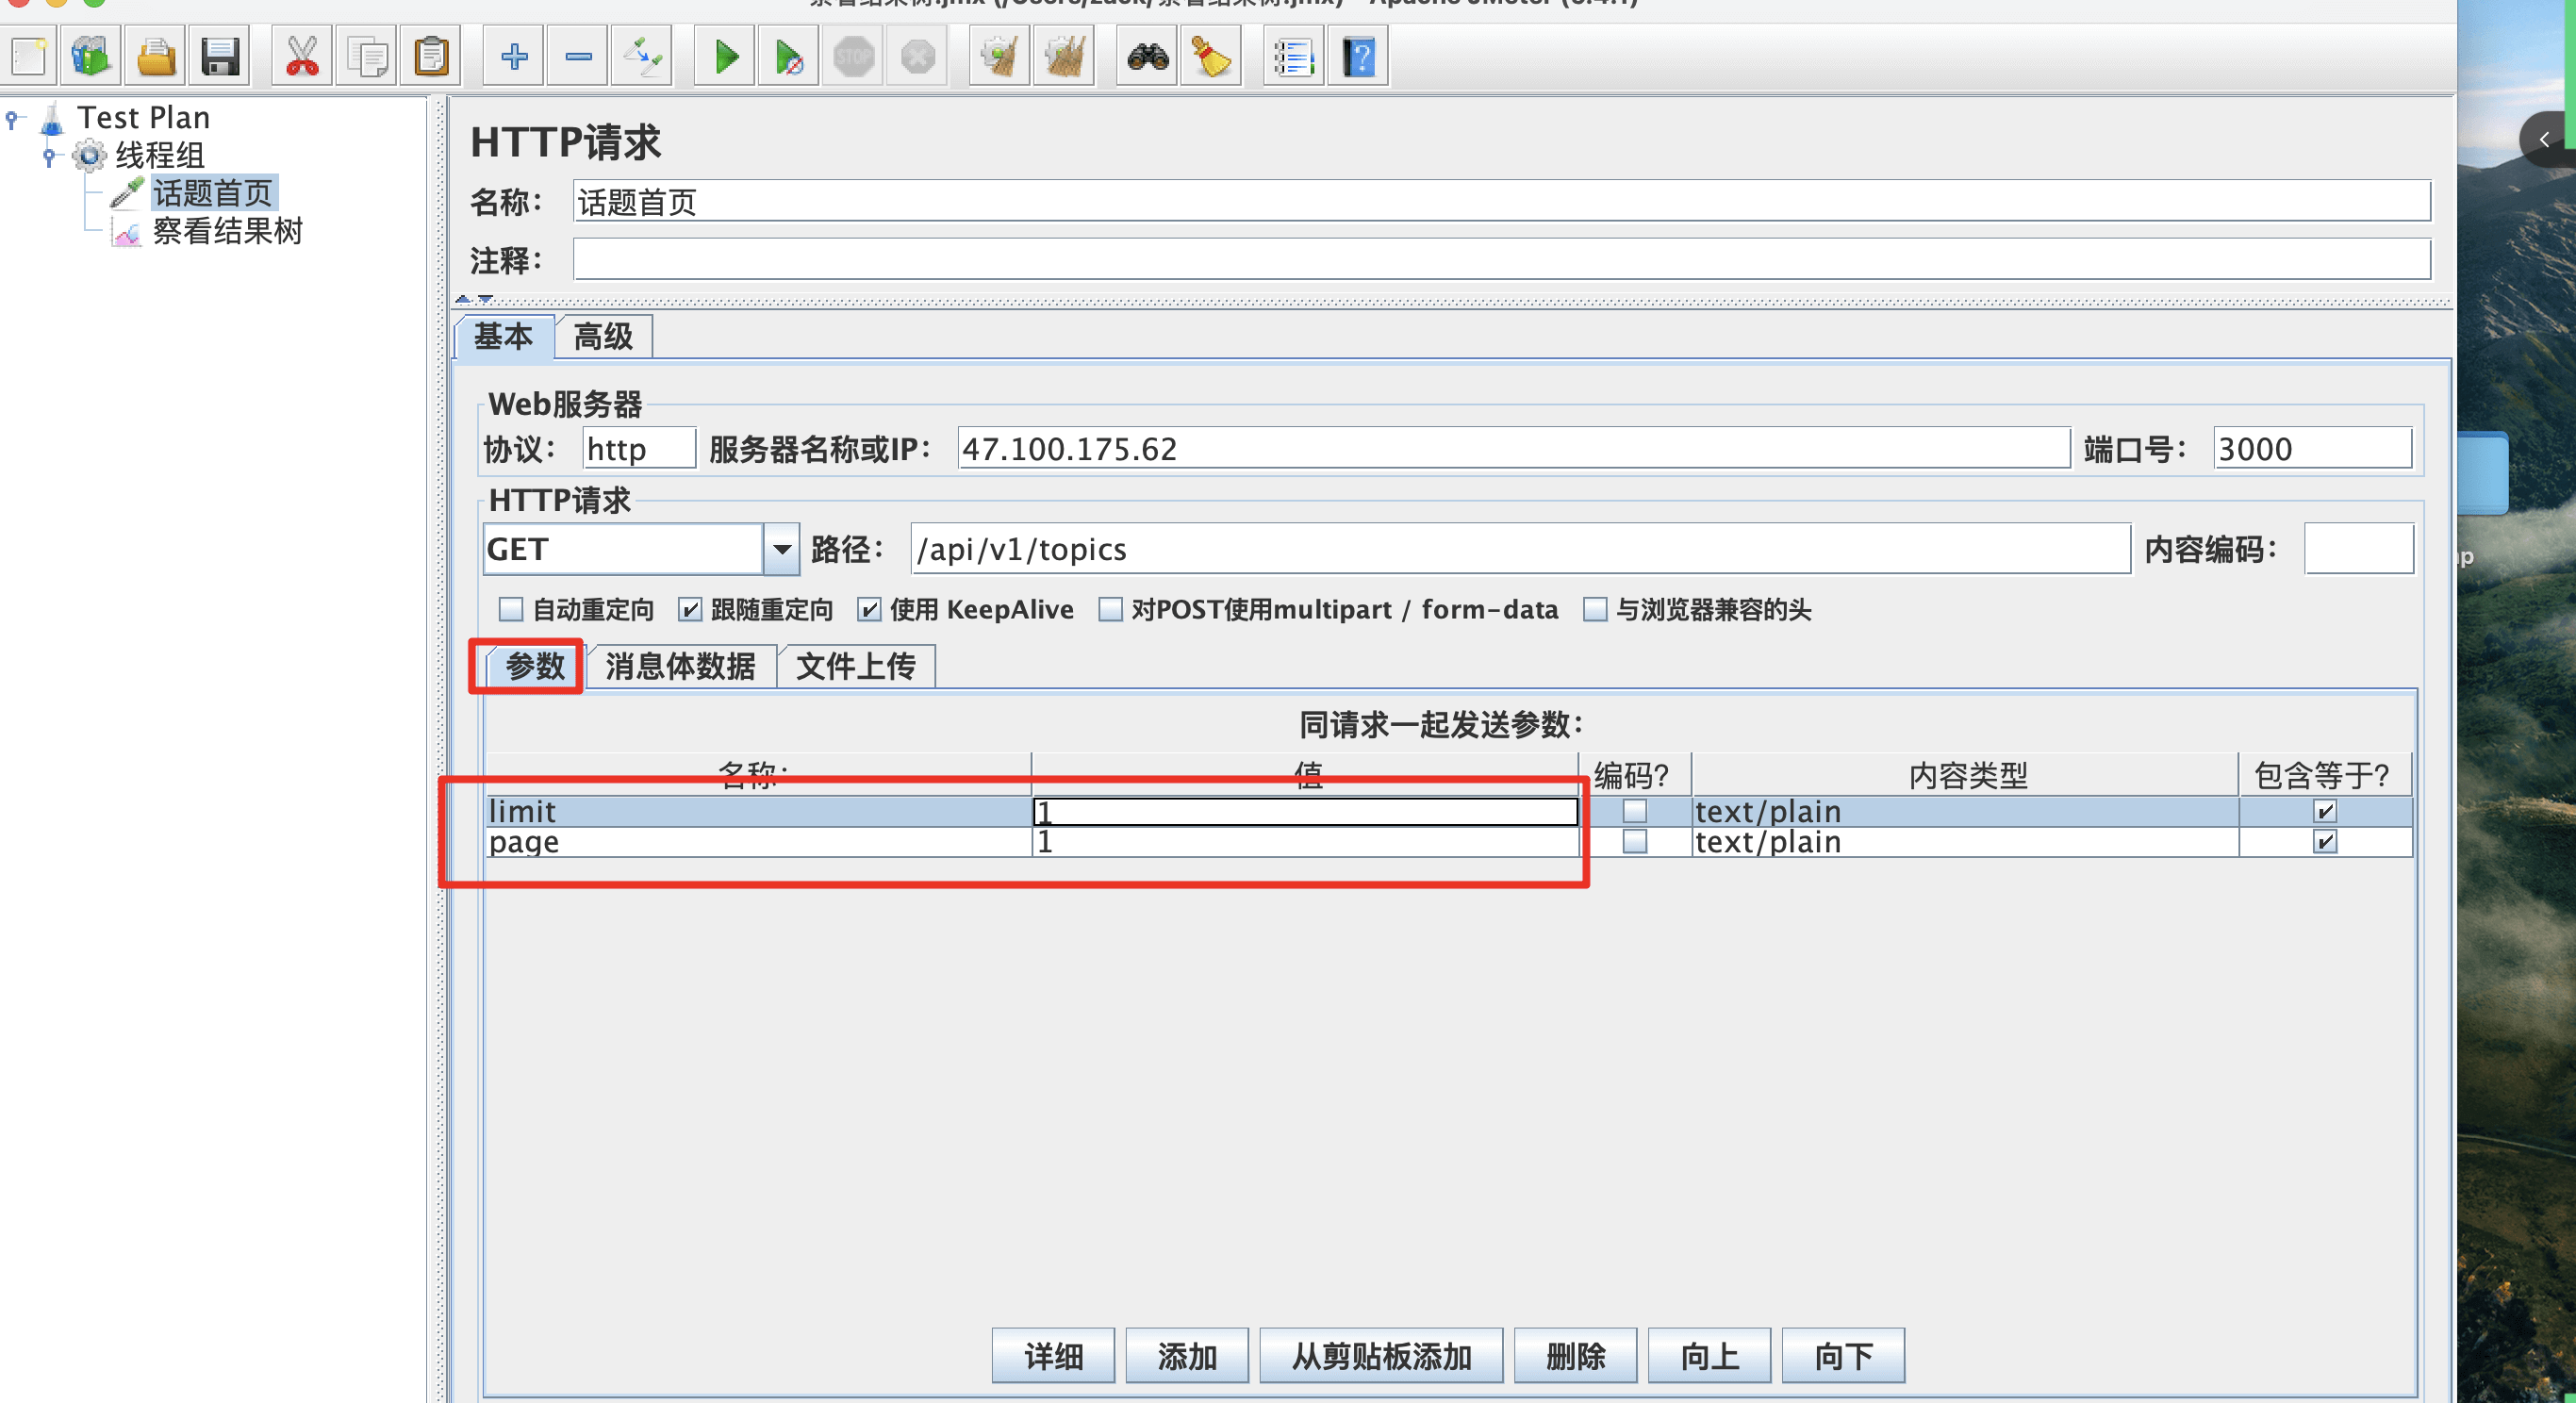Click the 添加 button
The image size is (2576, 1403).
1186,1356
